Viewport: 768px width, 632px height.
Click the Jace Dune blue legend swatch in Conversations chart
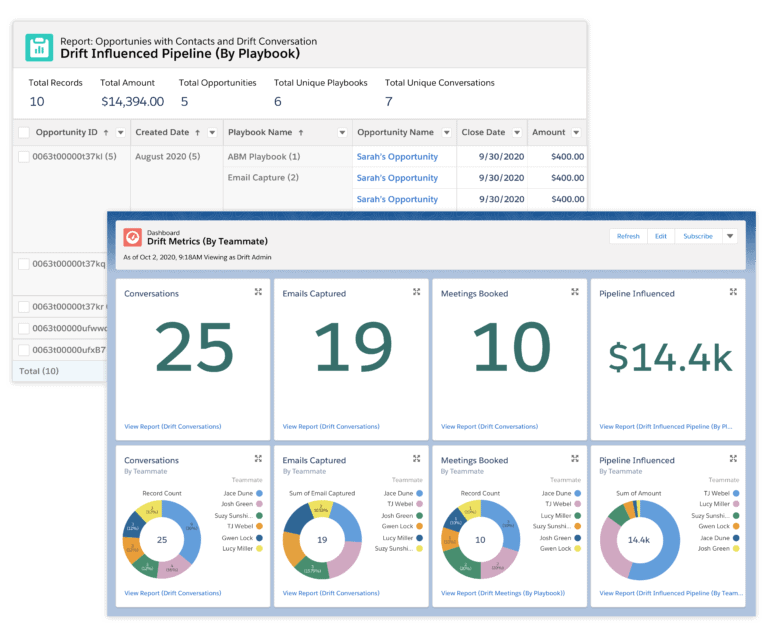click(x=259, y=493)
